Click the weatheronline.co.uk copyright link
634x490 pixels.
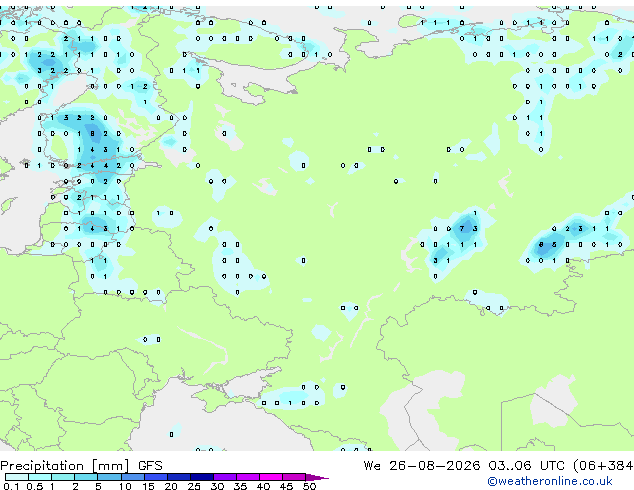click(x=549, y=481)
